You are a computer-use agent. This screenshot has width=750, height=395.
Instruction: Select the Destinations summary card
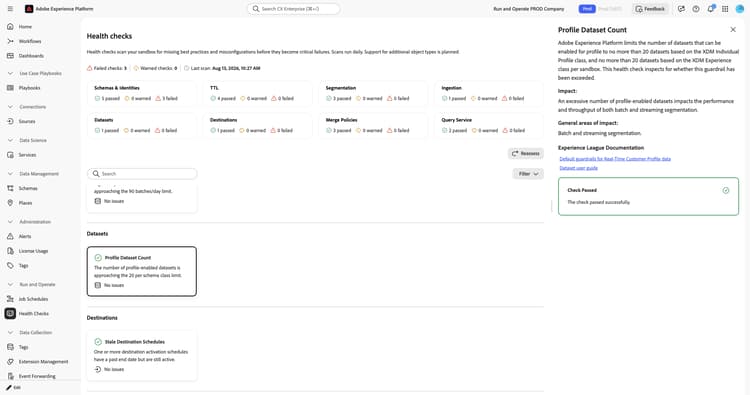257,125
